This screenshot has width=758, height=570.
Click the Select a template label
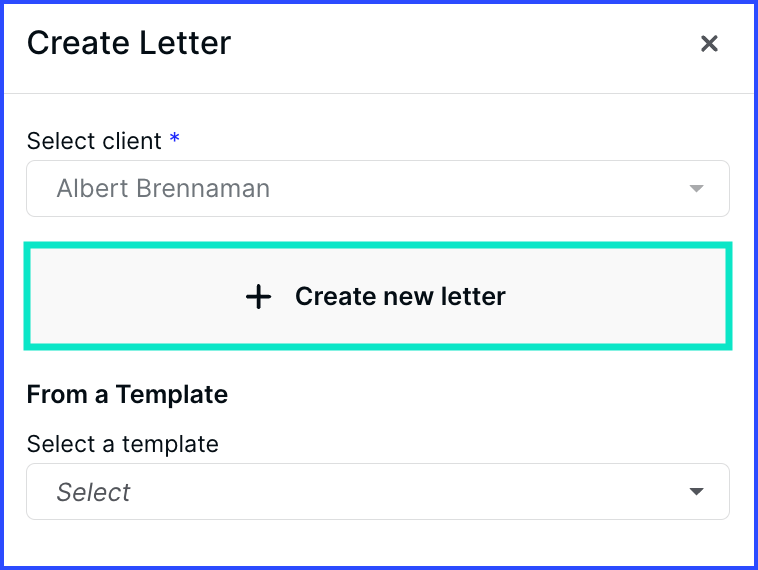pyautogui.click(x=122, y=443)
